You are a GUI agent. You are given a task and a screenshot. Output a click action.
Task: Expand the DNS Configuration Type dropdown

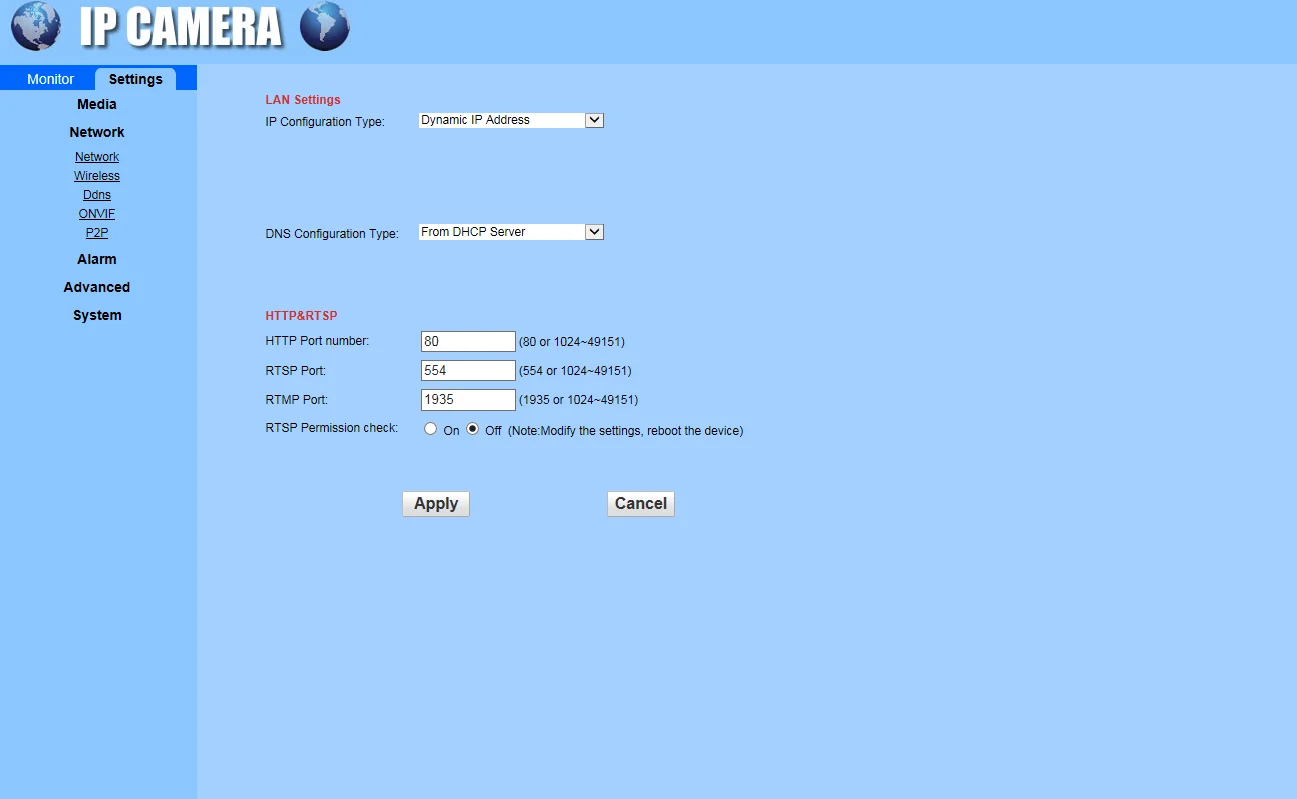coord(511,232)
